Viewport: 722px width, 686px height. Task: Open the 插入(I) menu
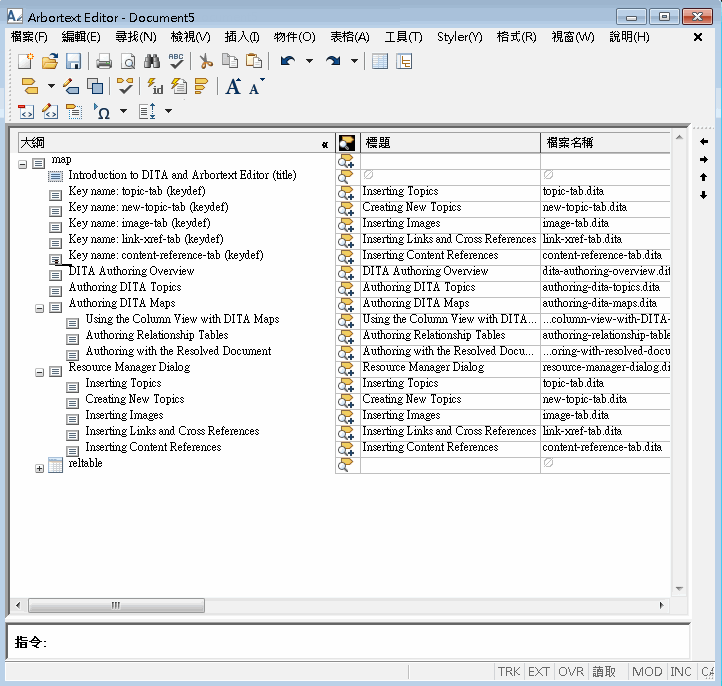tap(242, 37)
